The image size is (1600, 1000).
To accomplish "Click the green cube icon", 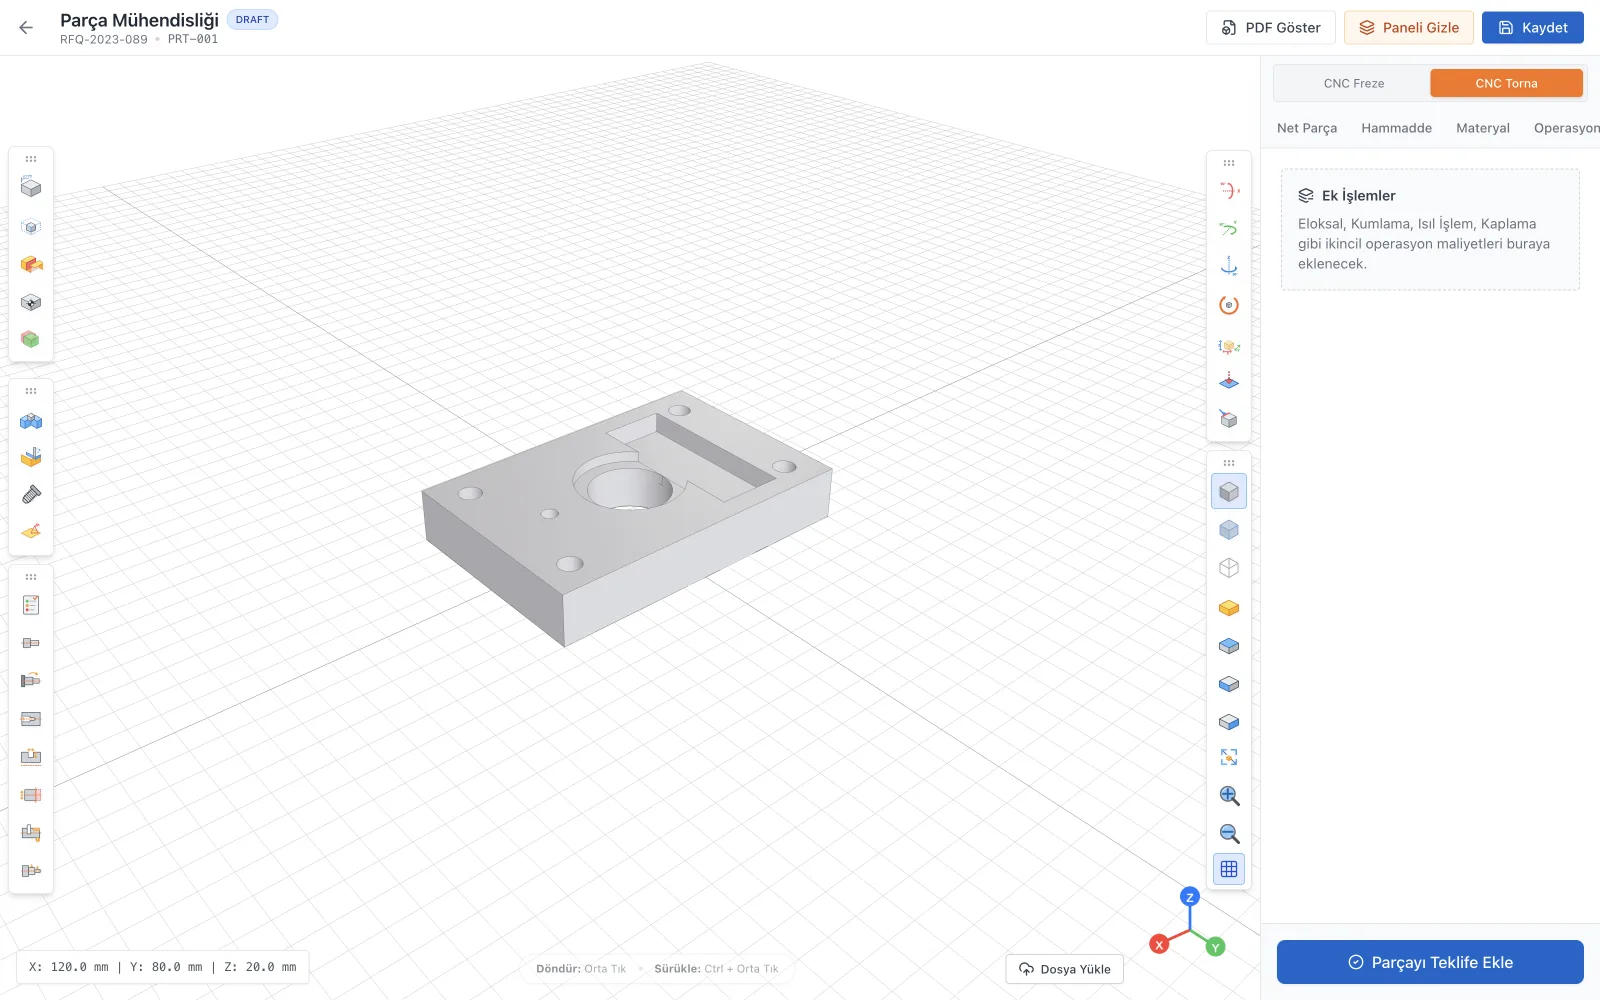I will click(31, 339).
